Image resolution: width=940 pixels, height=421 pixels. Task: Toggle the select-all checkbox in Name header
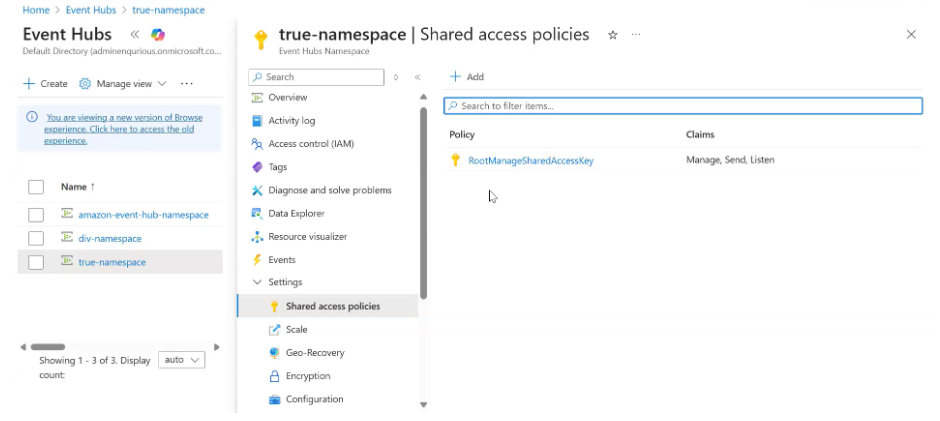click(36, 187)
